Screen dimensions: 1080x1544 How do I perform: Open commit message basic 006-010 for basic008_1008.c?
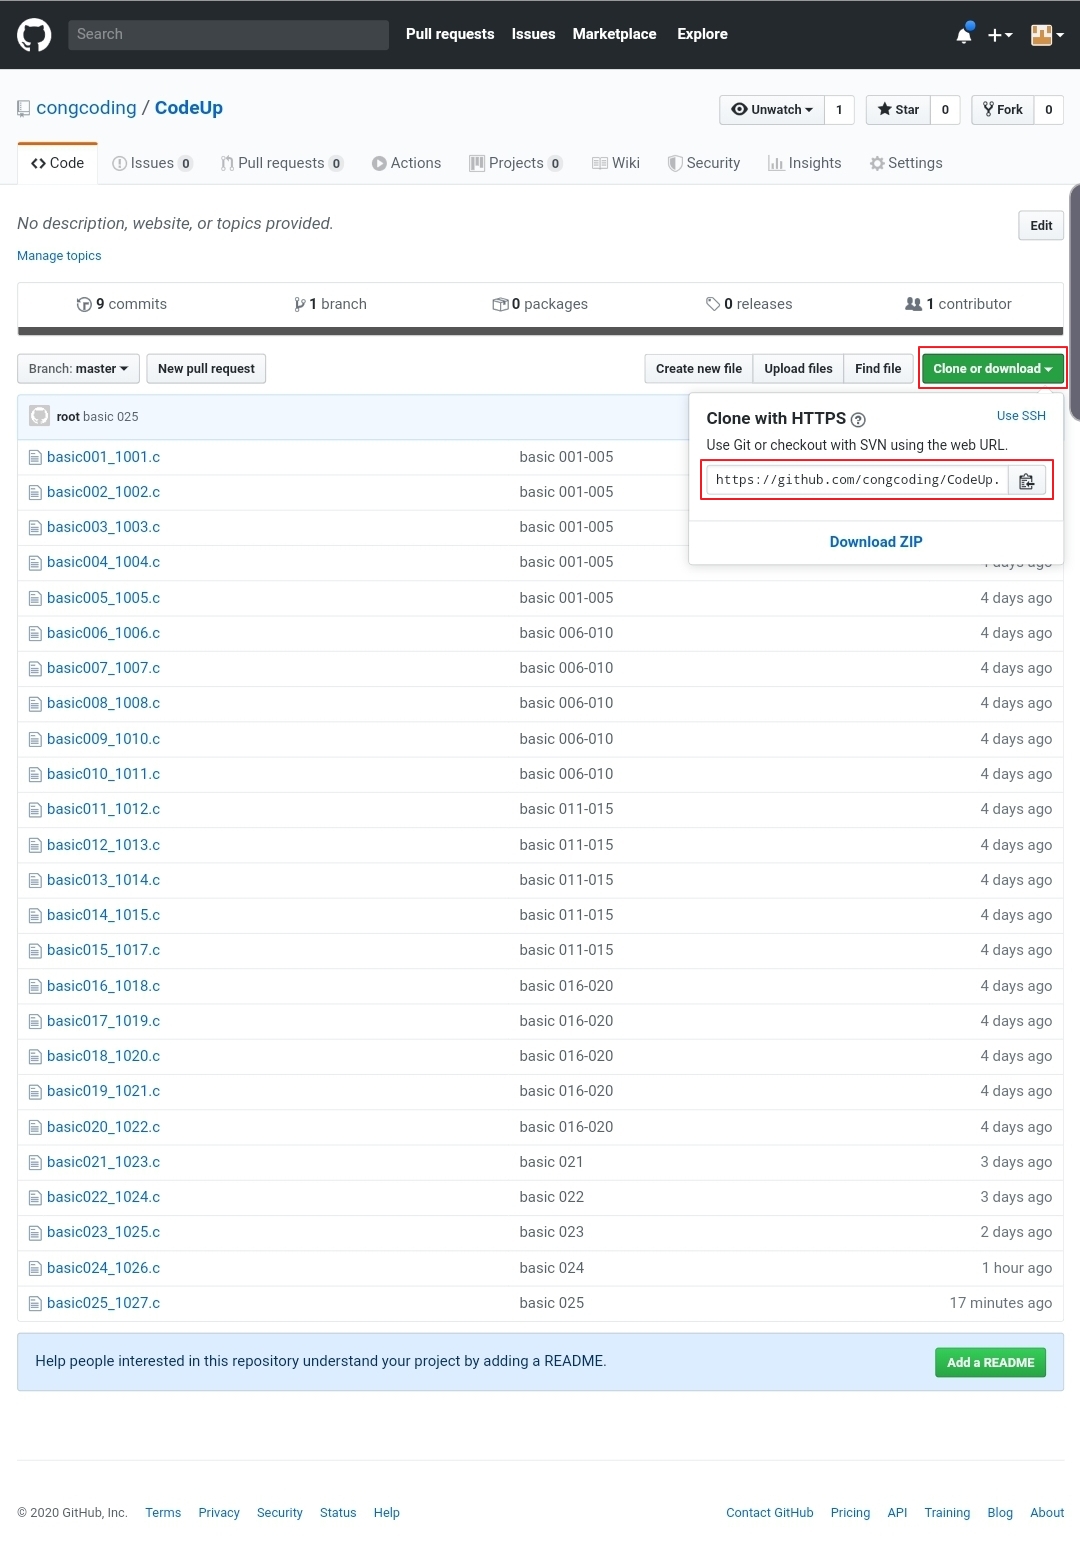(x=566, y=704)
